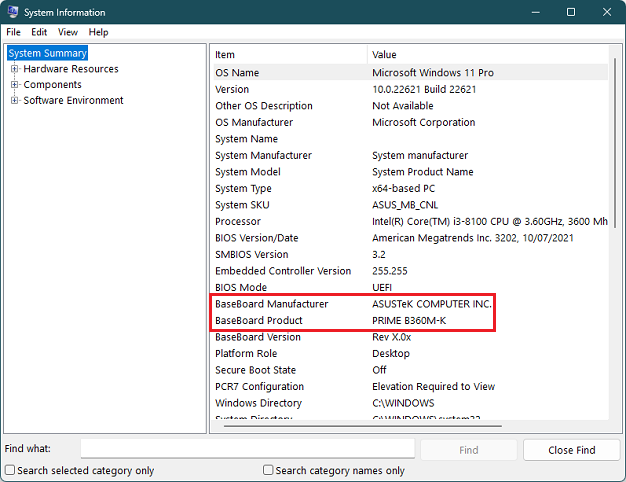
Task: Click value Elevation Required to View
Action: click(433, 387)
